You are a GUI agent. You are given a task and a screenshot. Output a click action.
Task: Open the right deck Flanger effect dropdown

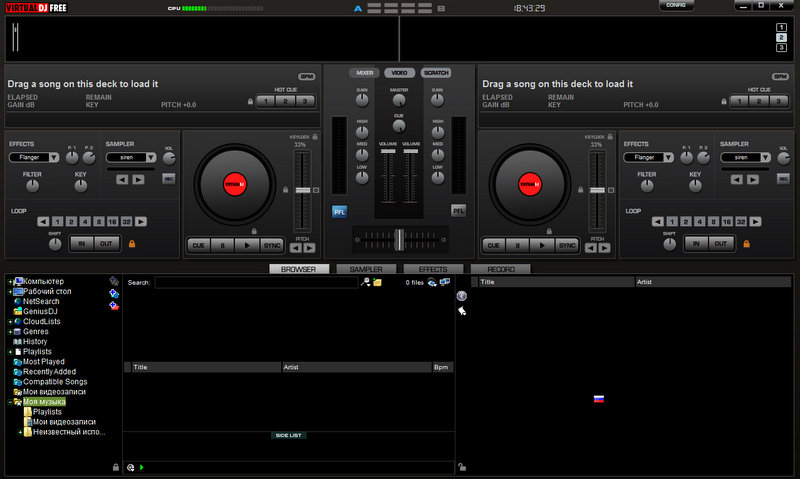coord(668,157)
